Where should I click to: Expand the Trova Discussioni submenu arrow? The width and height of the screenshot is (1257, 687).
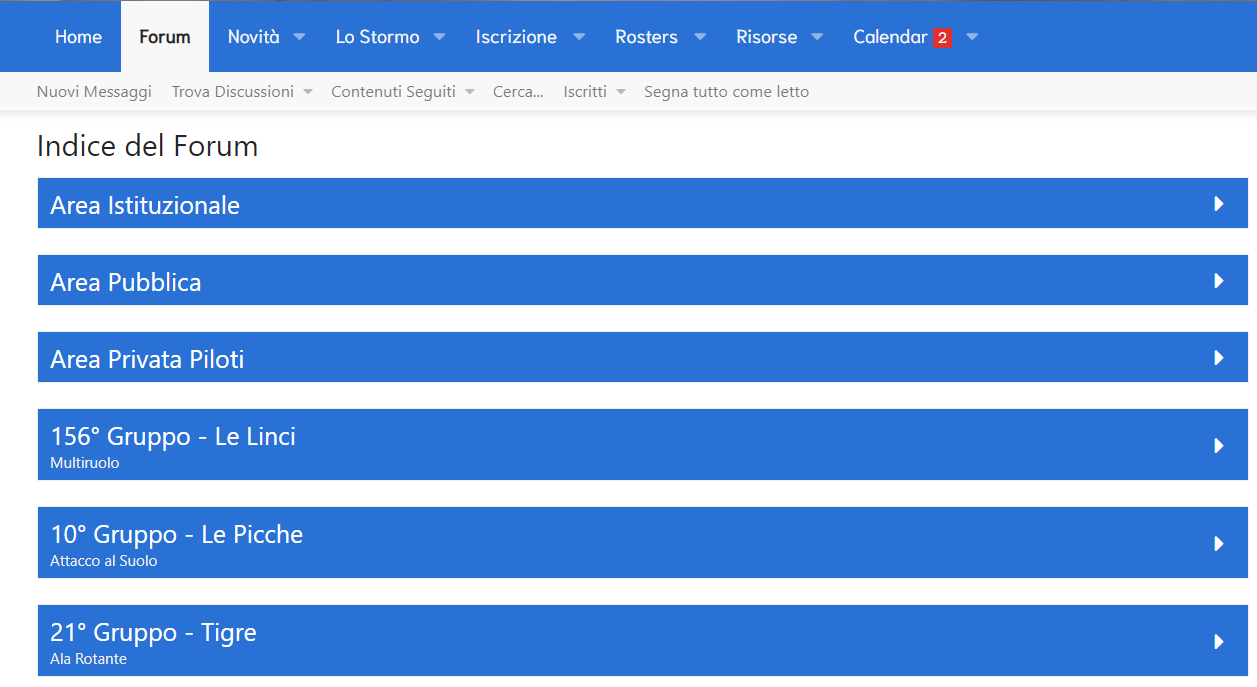point(308,92)
